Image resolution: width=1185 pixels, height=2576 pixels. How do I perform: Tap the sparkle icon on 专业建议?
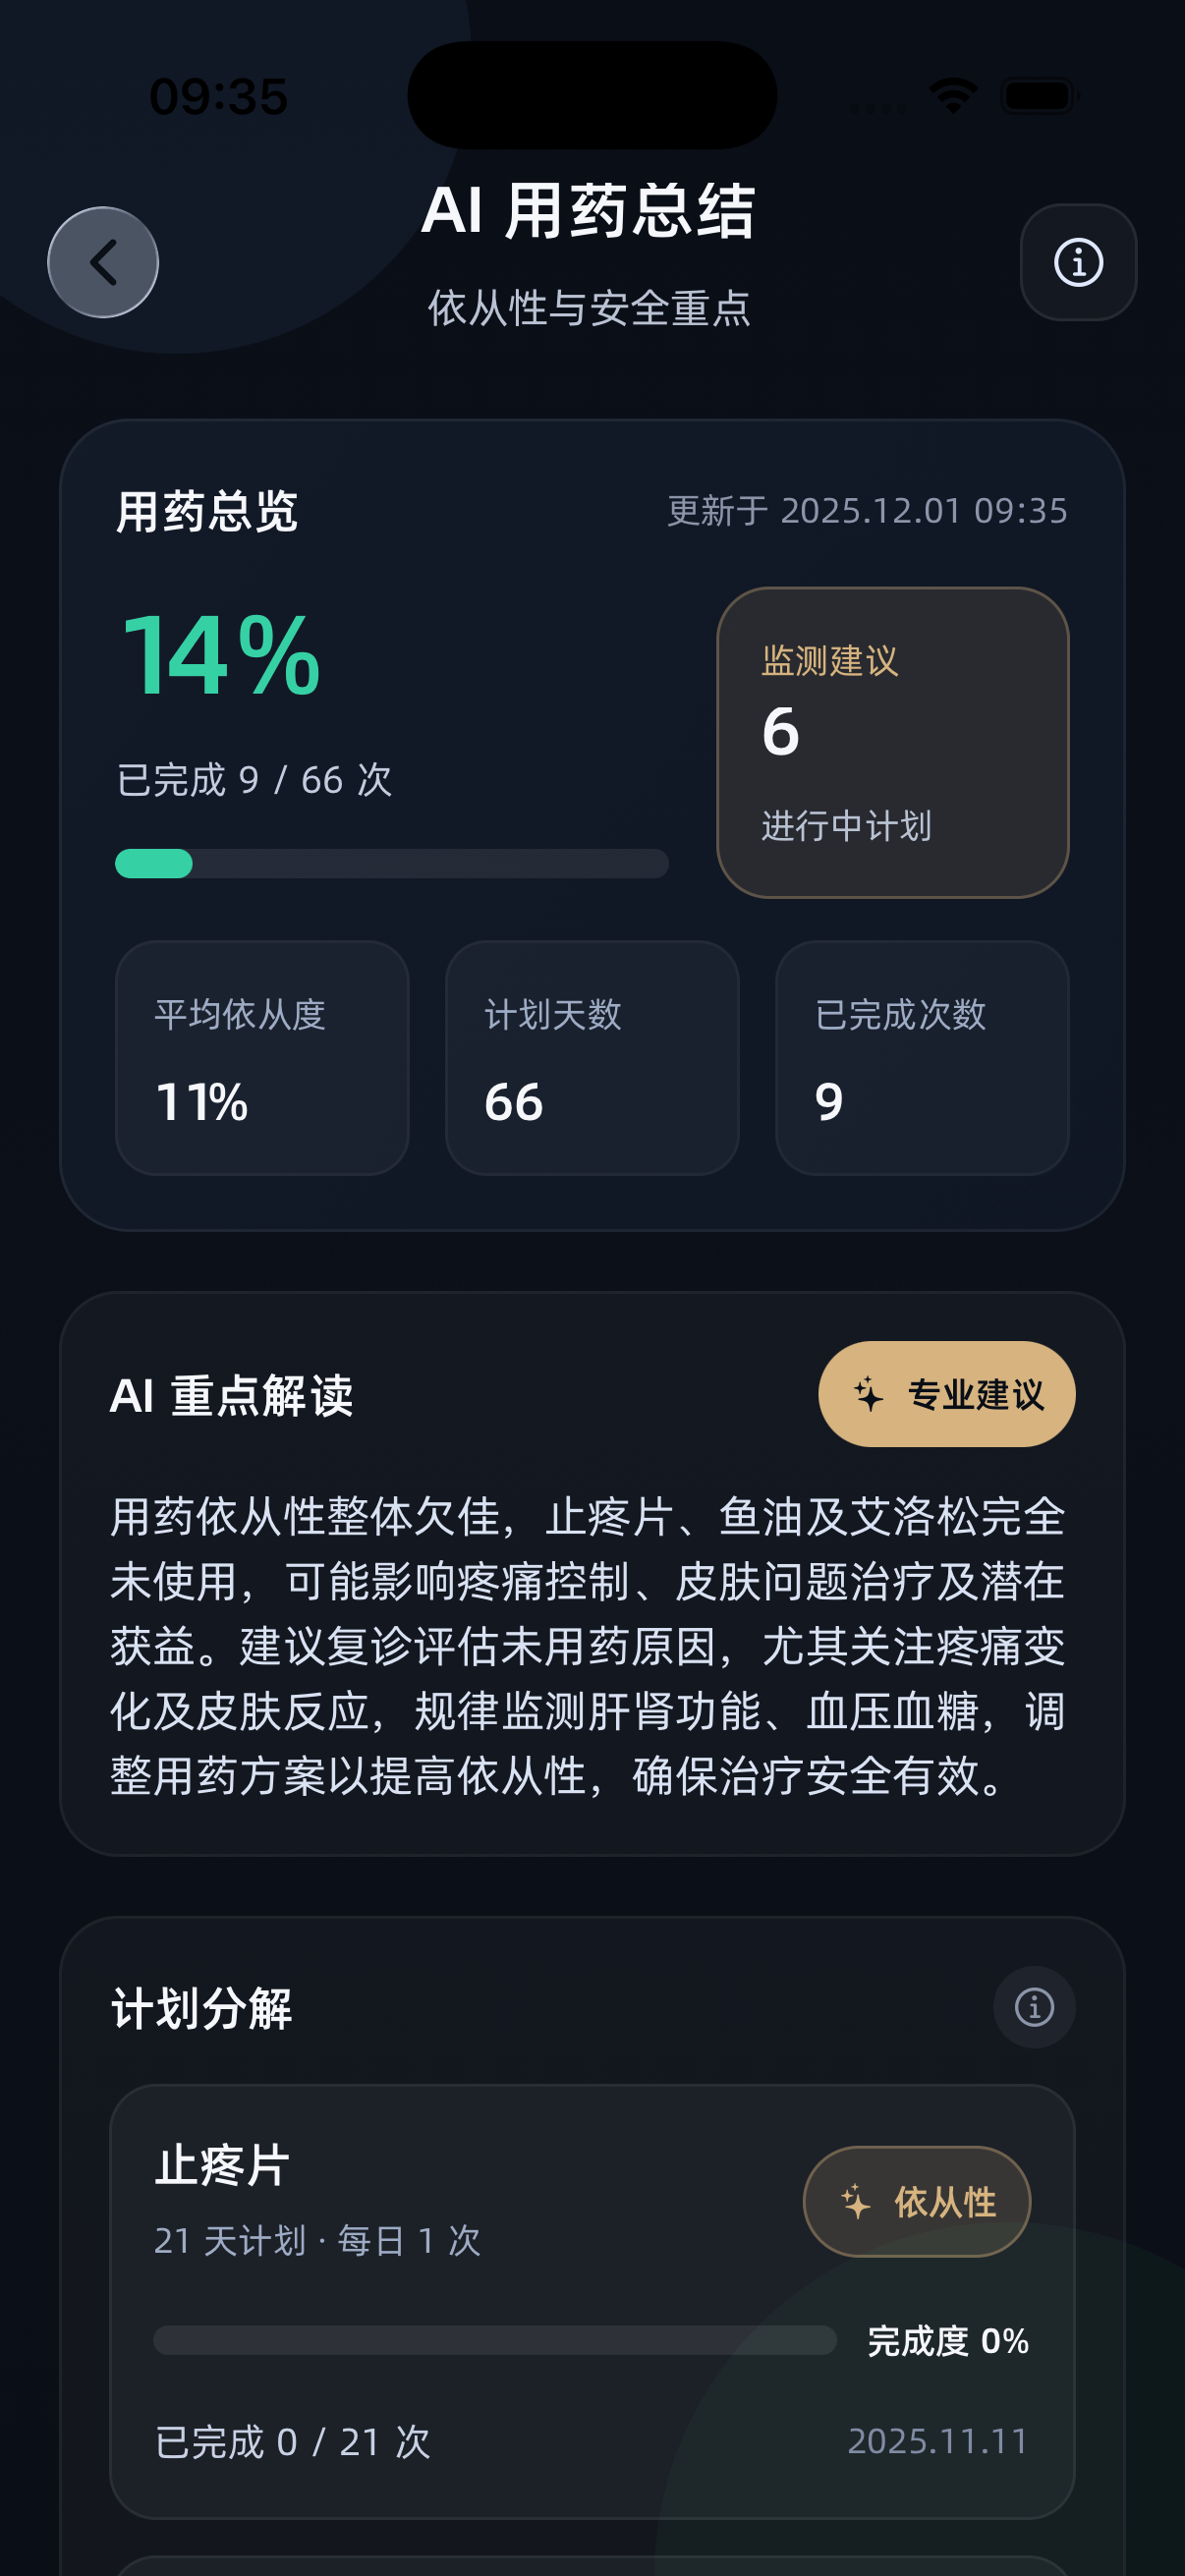[x=868, y=1394]
